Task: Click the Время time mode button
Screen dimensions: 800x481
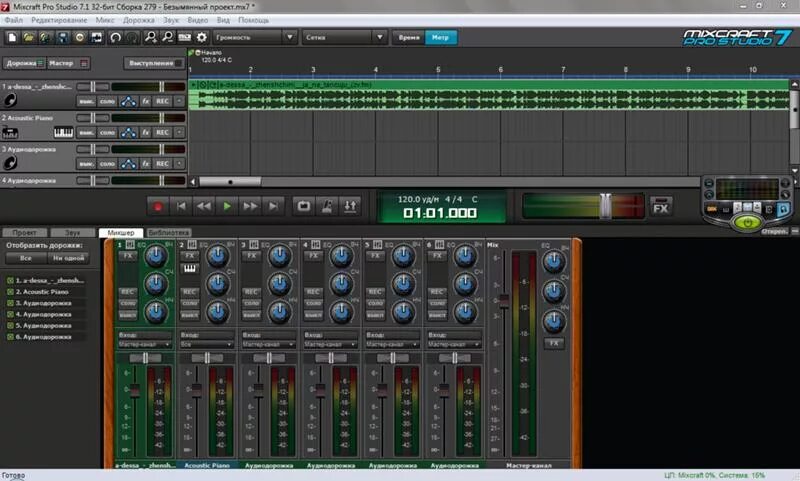Action: point(409,37)
